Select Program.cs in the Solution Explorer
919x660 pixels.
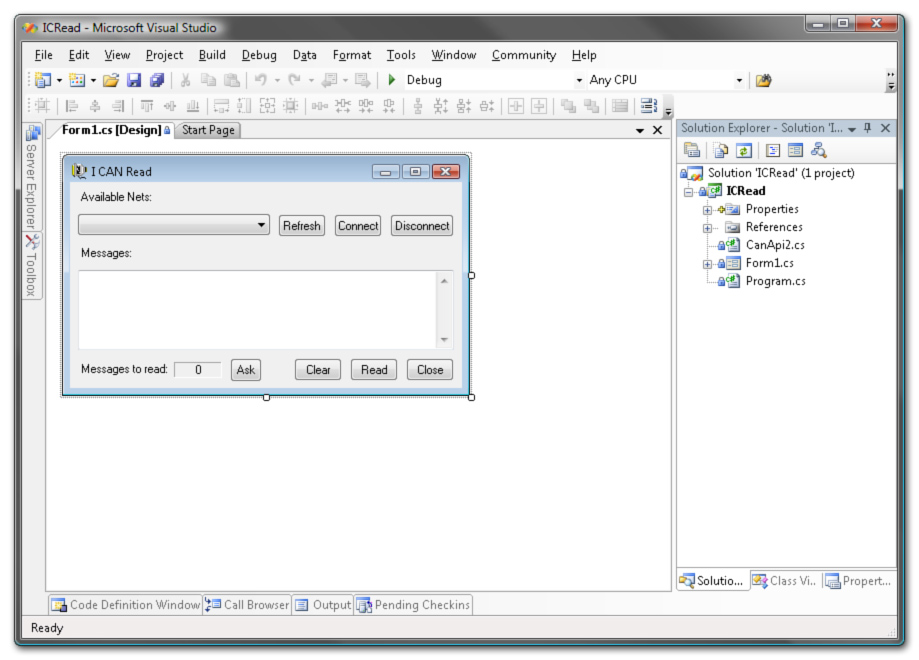tap(775, 281)
